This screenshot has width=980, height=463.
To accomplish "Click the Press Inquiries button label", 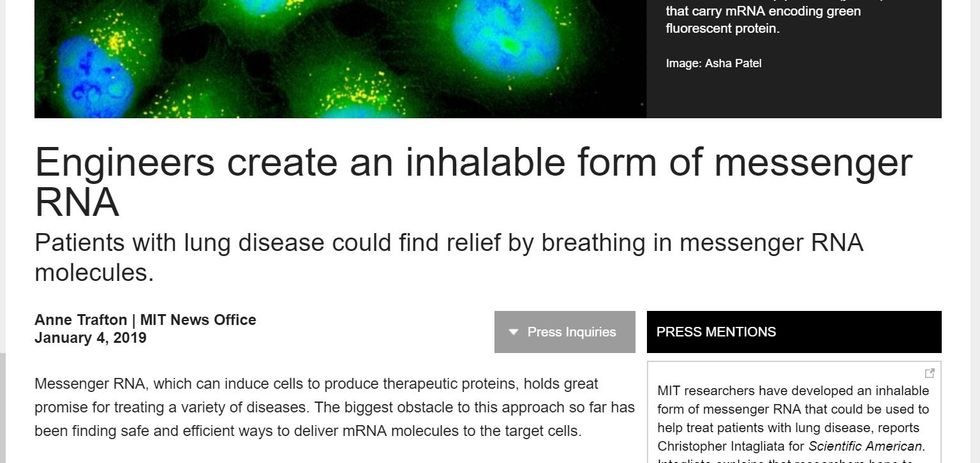I will point(571,332).
